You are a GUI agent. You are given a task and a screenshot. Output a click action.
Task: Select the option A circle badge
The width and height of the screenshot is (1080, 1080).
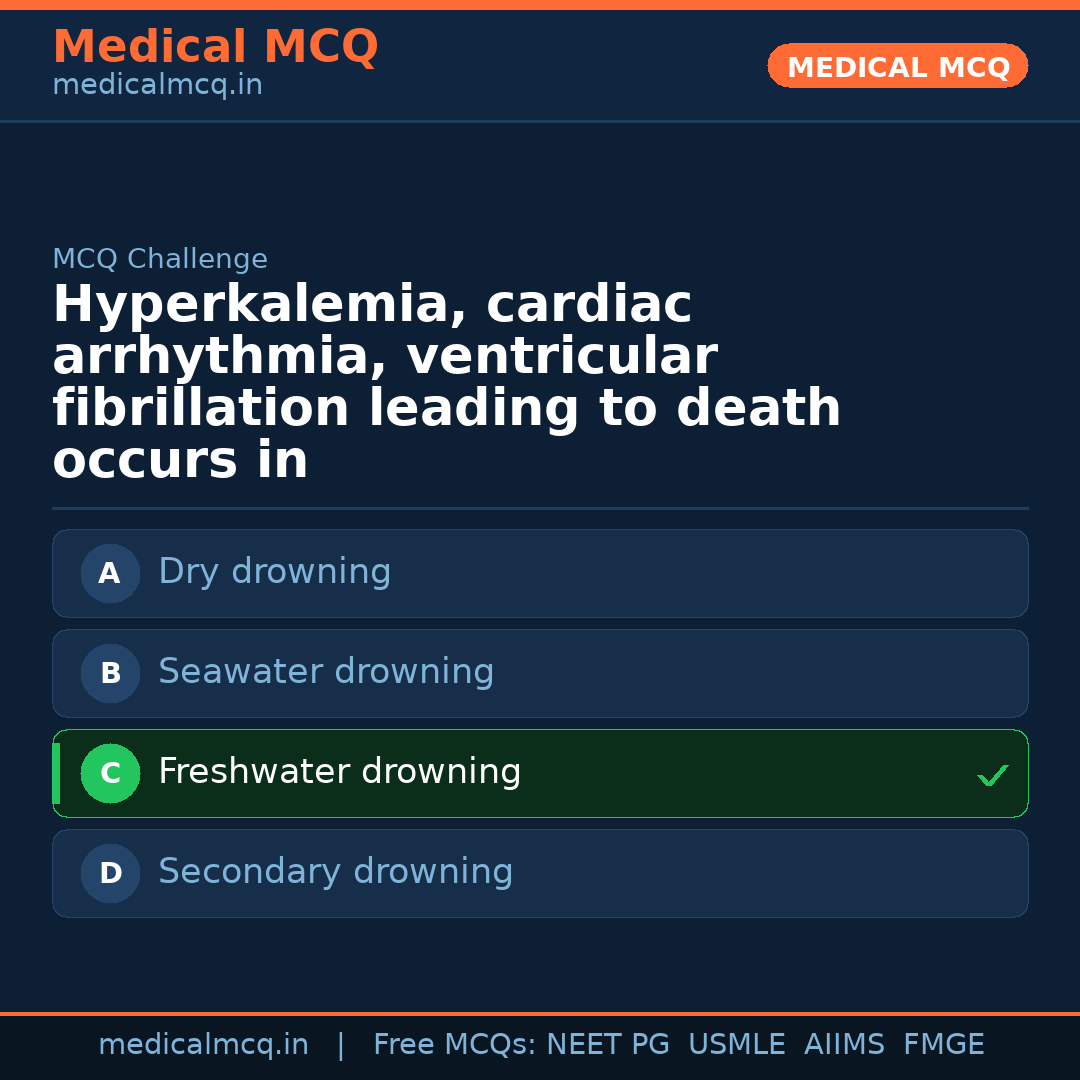[110, 573]
